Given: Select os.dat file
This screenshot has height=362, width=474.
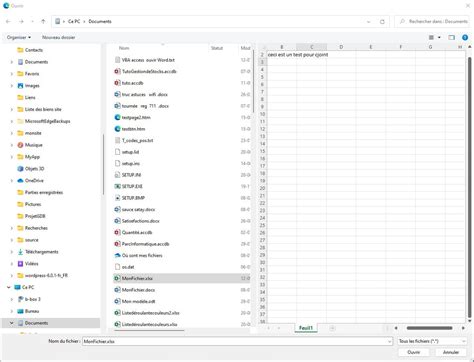Looking at the screenshot, I should (x=128, y=267).
